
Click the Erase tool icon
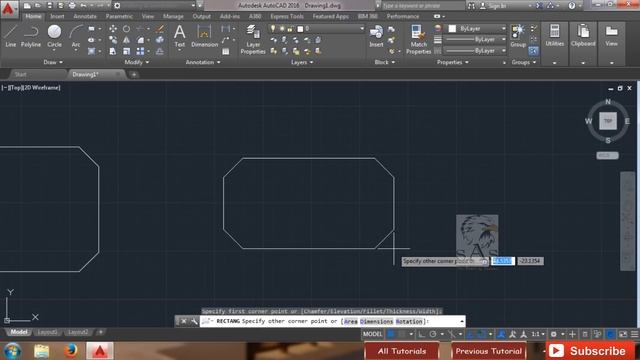(x=160, y=29)
